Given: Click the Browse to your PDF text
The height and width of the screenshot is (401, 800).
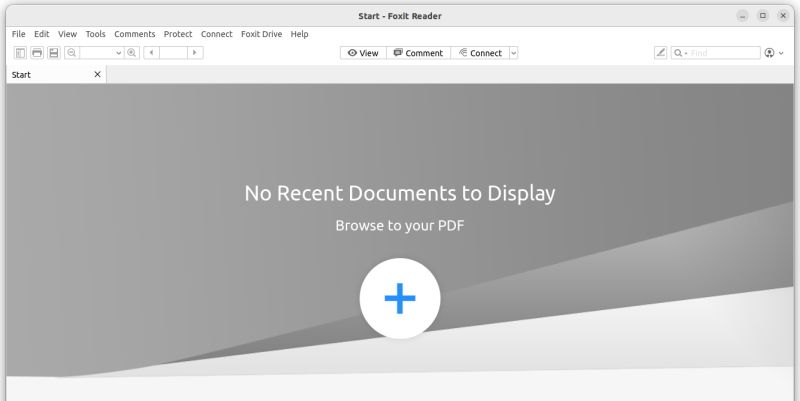Looking at the screenshot, I should click(400, 225).
